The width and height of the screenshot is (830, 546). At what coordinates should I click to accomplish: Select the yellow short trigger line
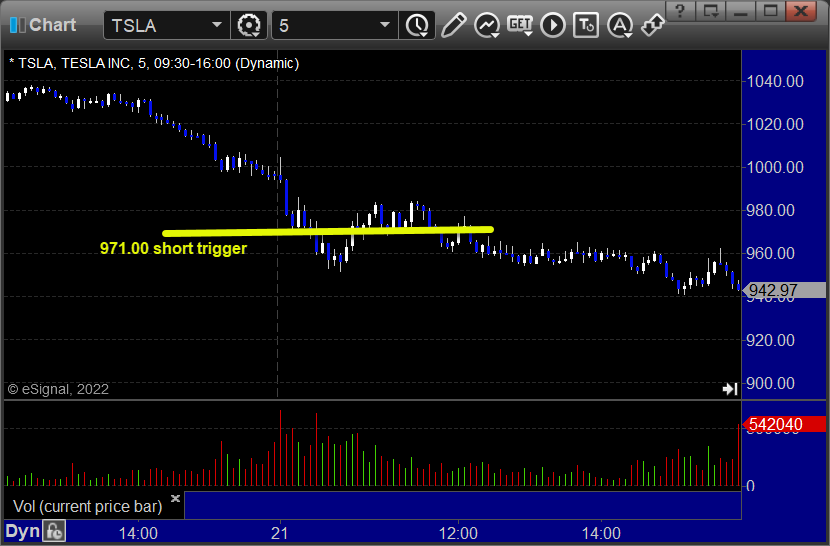pyautogui.click(x=328, y=231)
